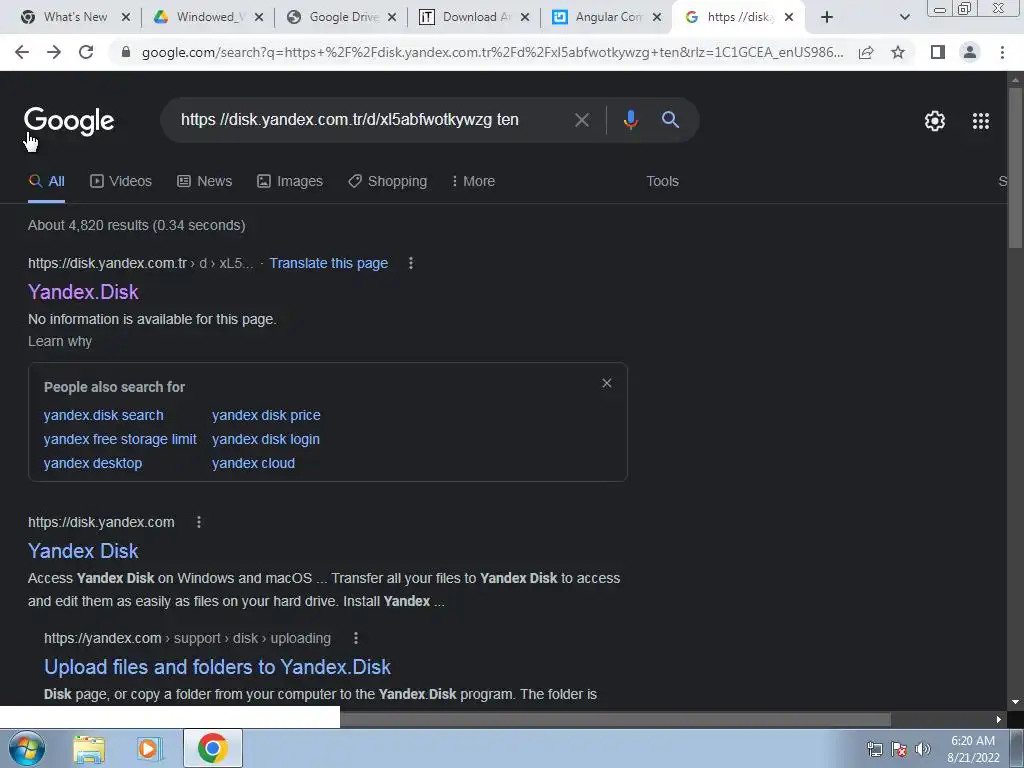This screenshot has height=768, width=1024.
Task: Select the All results tab
Action: 47,182
